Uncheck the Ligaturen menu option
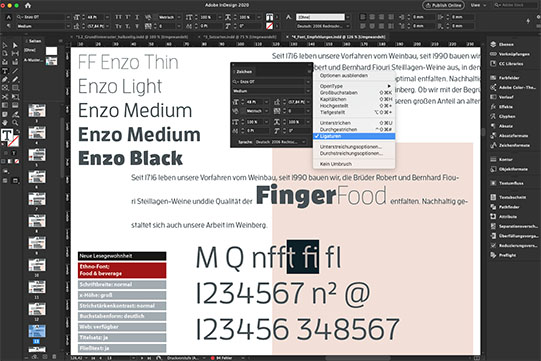This screenshot has width=541, height=361. 354,136
